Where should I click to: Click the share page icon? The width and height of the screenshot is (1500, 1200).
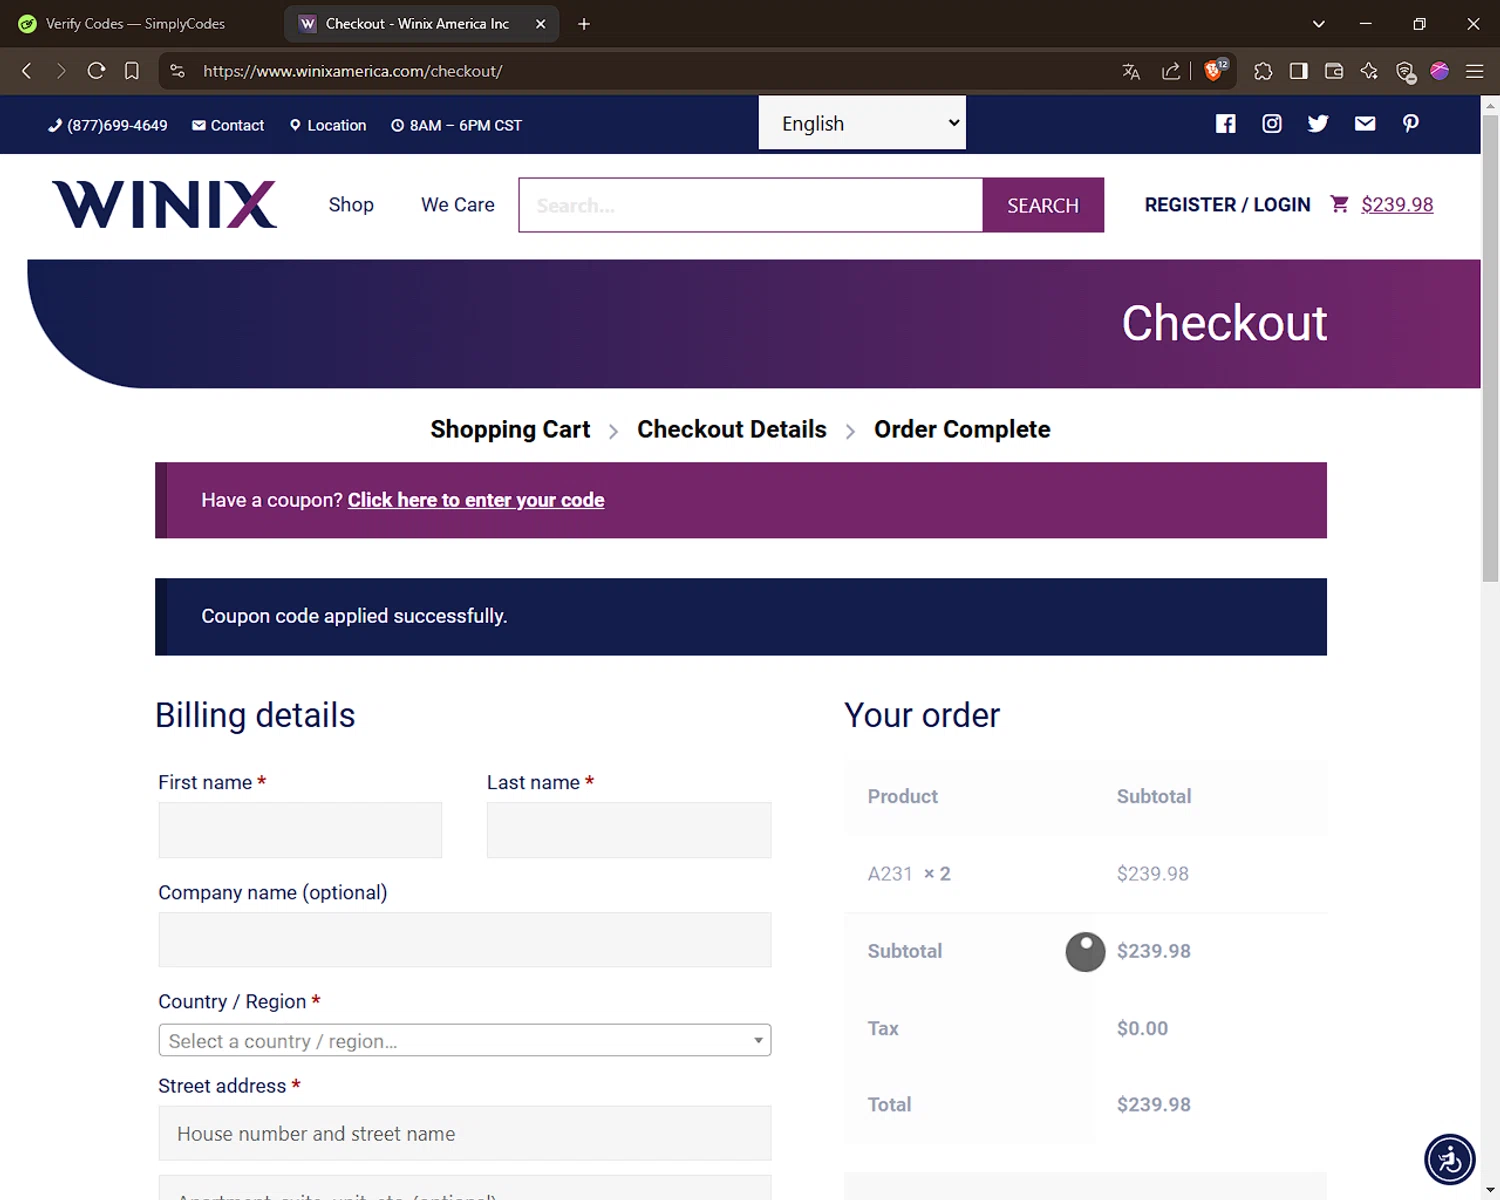(1170, 71)
